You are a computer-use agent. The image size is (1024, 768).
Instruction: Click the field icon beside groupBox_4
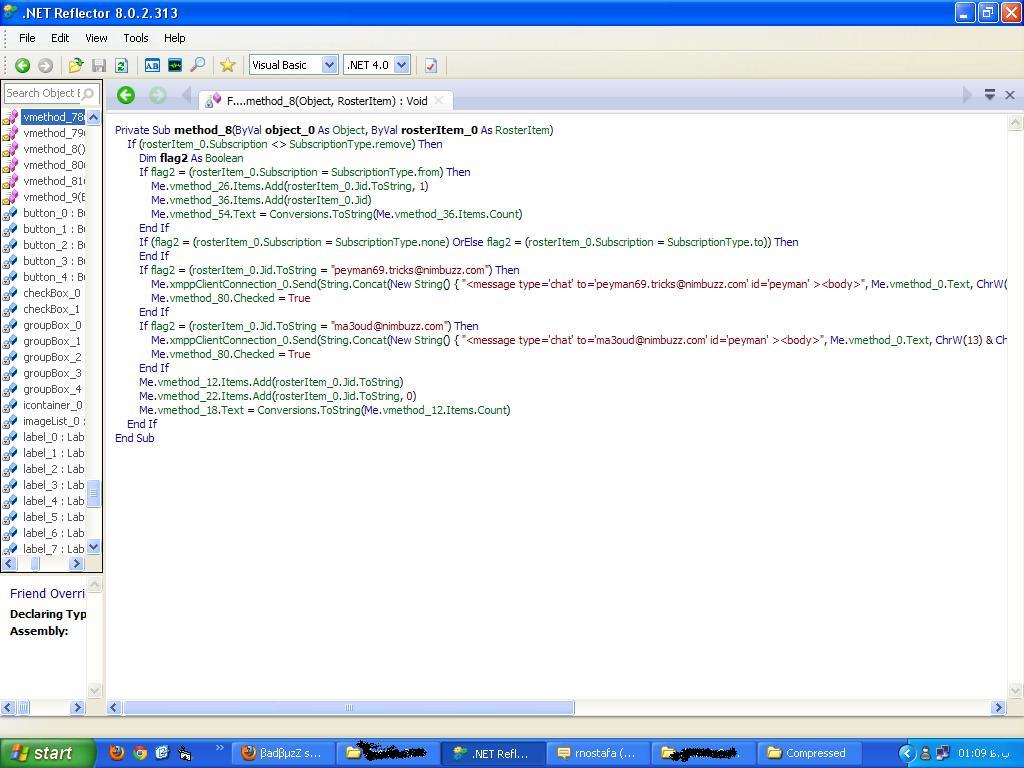click(x=10, y=389)
